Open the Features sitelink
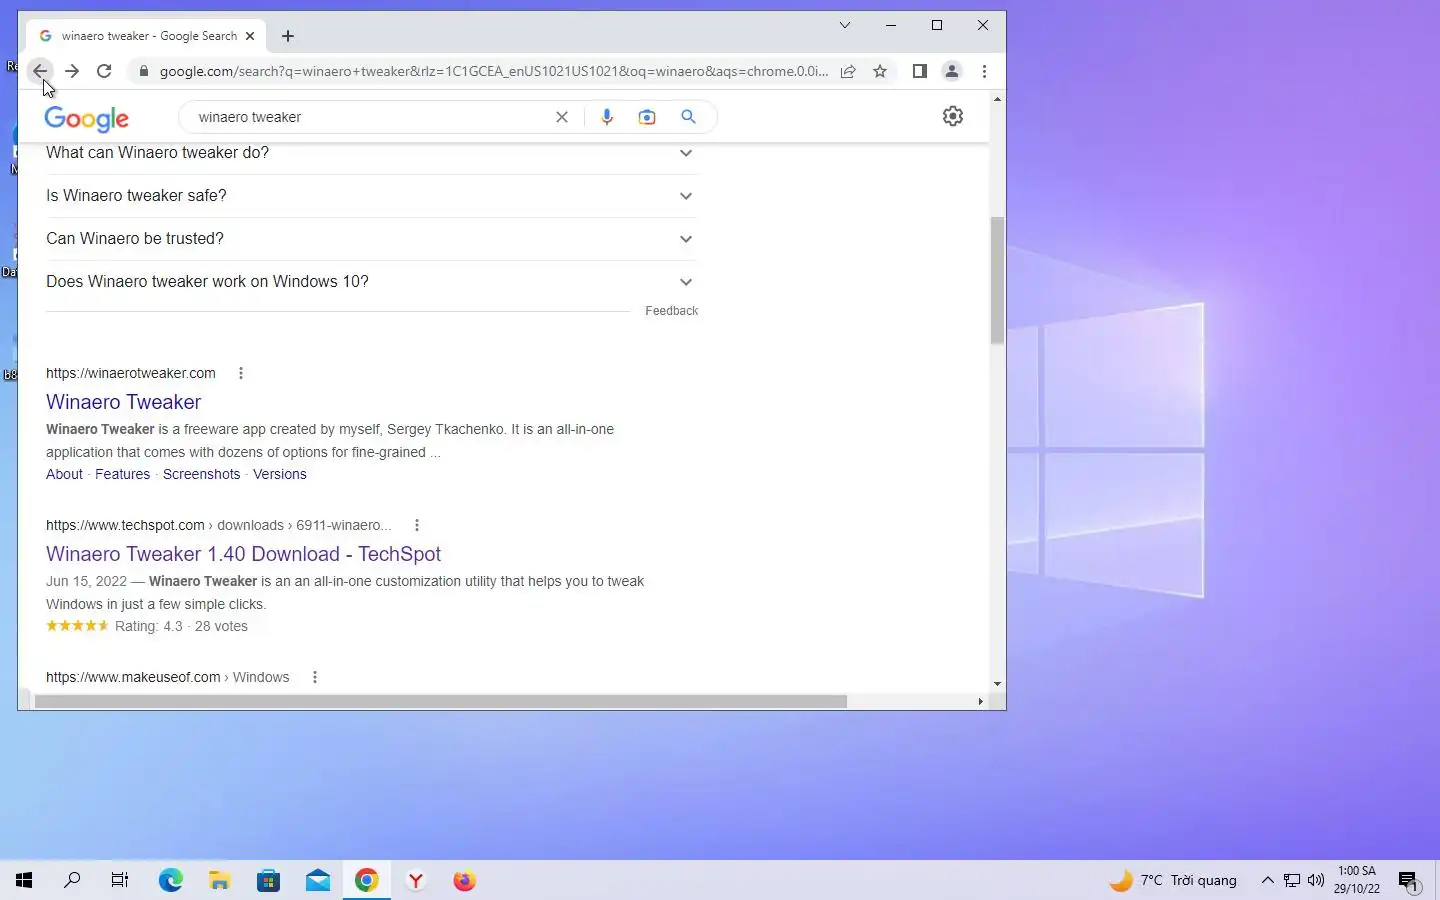Viewport: 1440px width, 900px height. (122, 474)
